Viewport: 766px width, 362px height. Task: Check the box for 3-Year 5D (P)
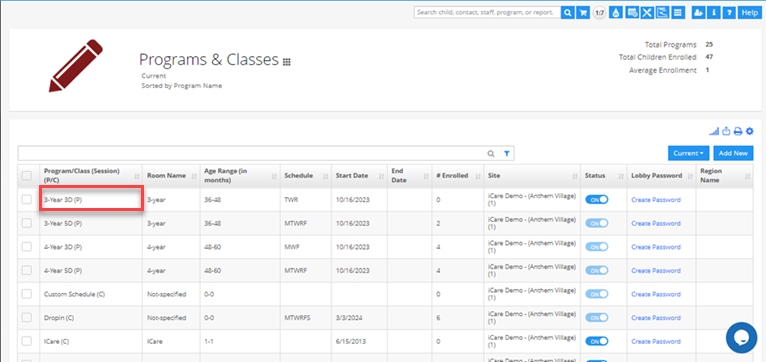(27, 223)
